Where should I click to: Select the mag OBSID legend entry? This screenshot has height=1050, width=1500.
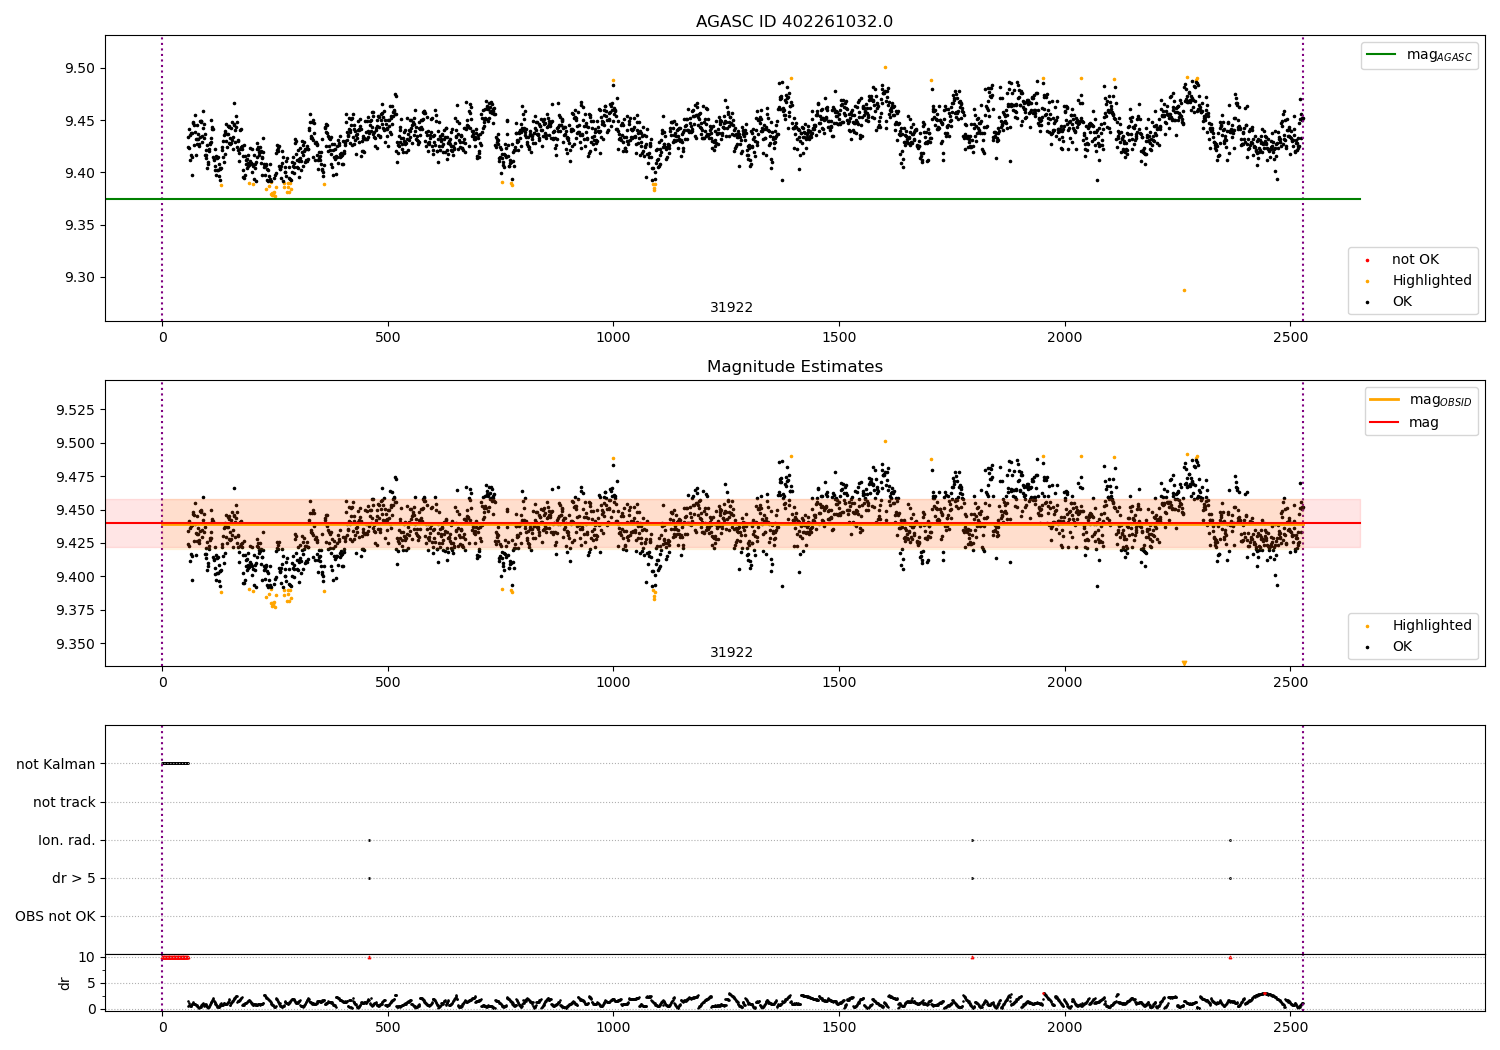[x=1420, y=400]
